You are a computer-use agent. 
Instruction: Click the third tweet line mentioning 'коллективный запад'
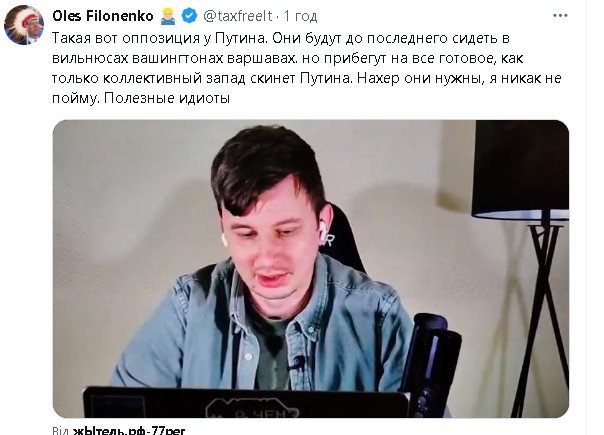click(307, 78)
